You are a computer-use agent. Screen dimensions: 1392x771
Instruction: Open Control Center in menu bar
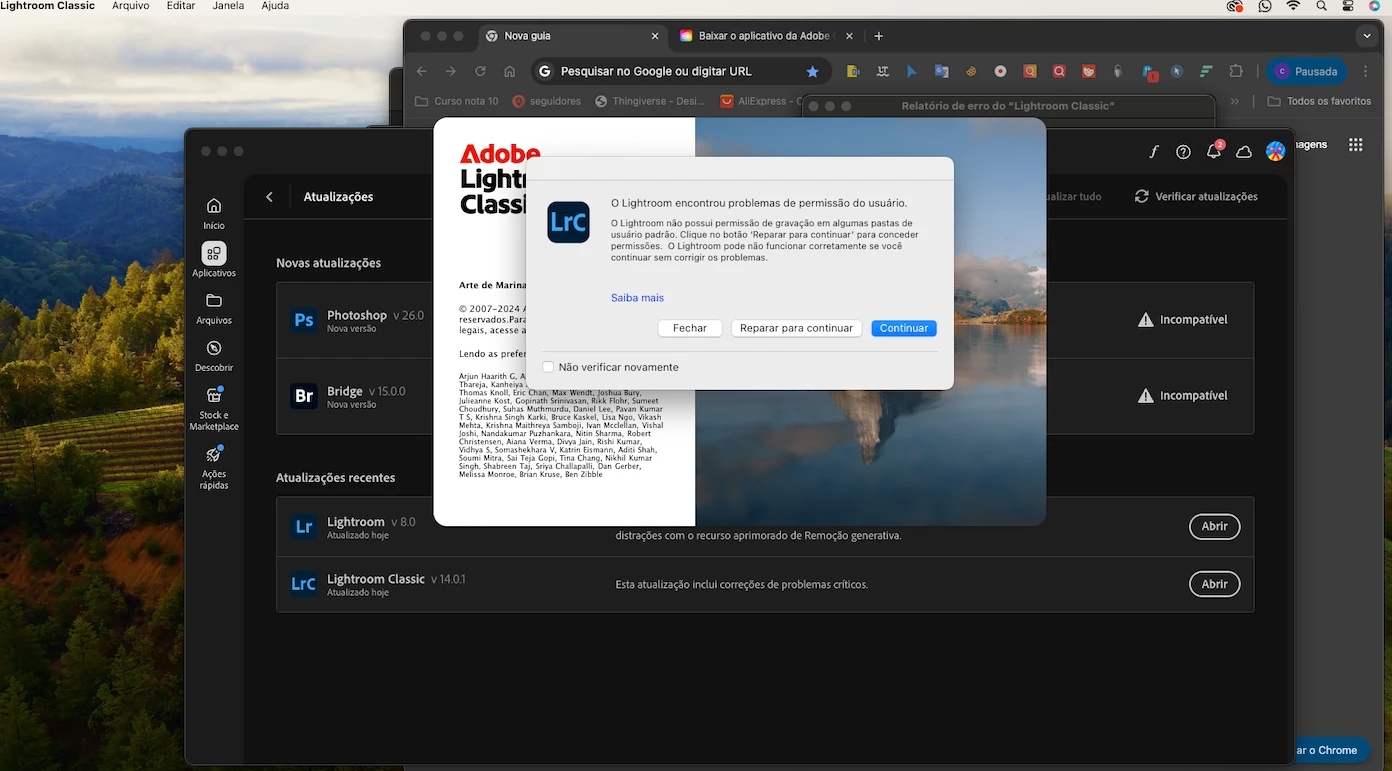(x=1348, y=6)
